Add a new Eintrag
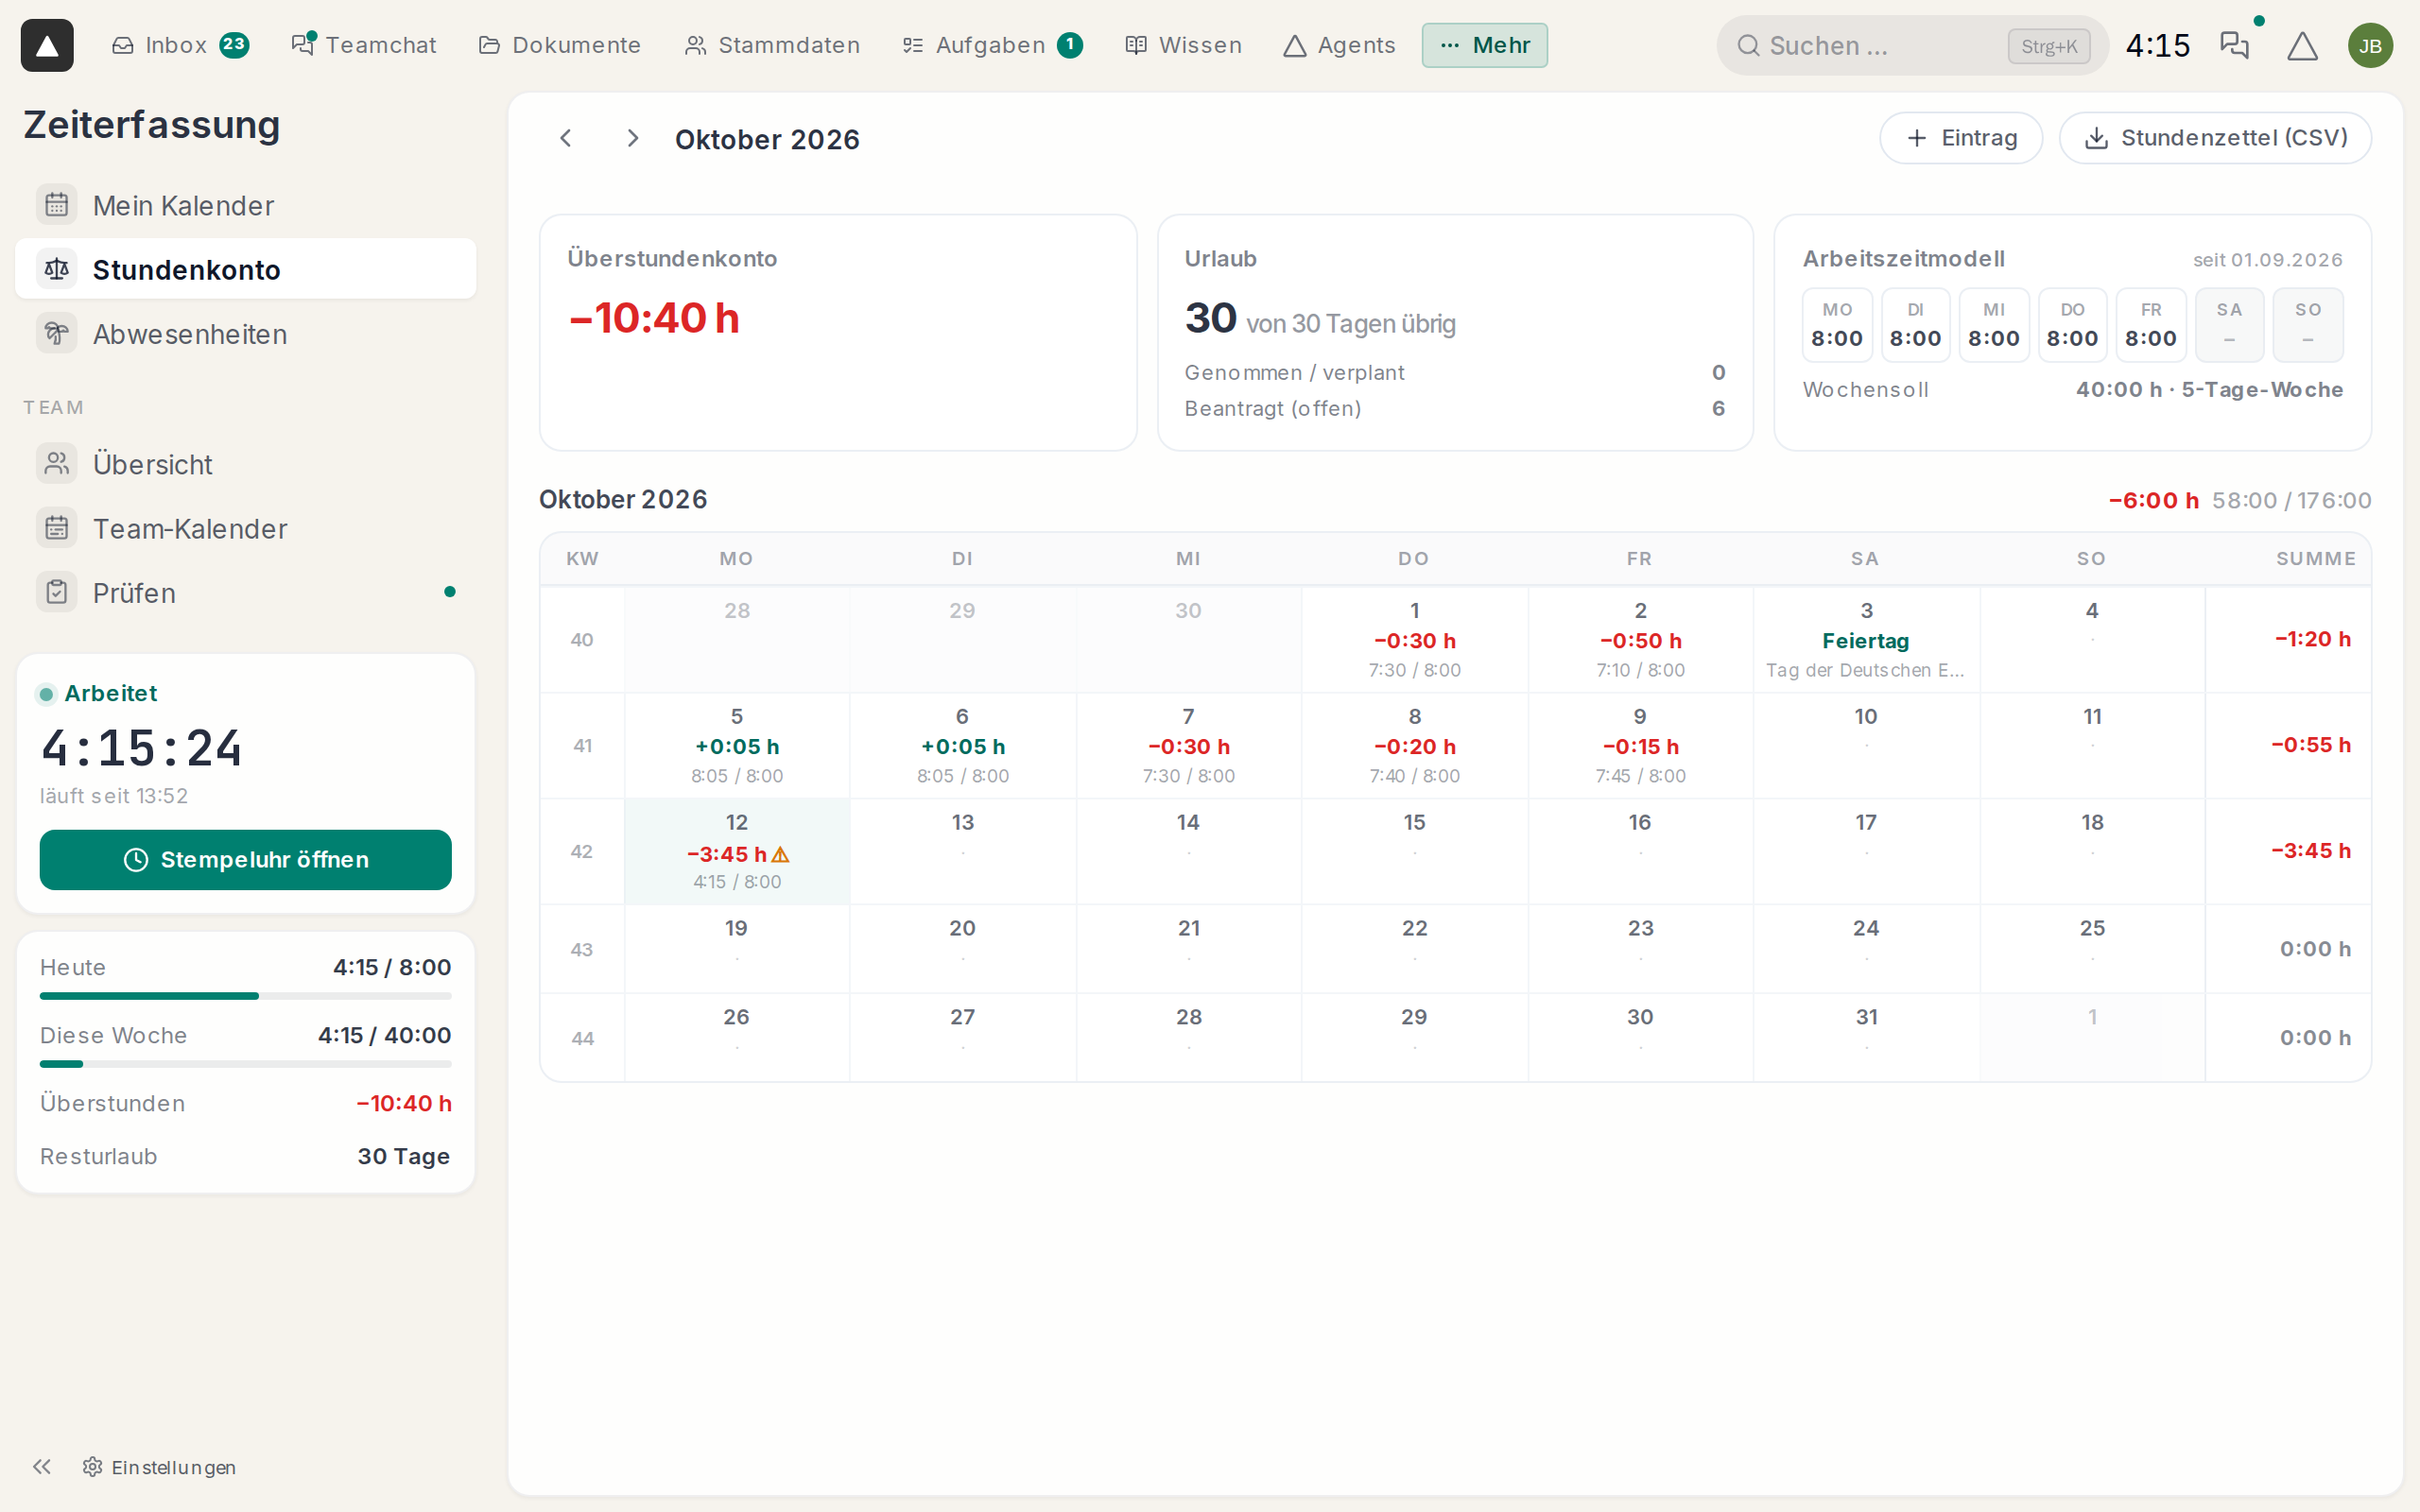This screenshot has height=1512, width=2420. click(1960, 138)
